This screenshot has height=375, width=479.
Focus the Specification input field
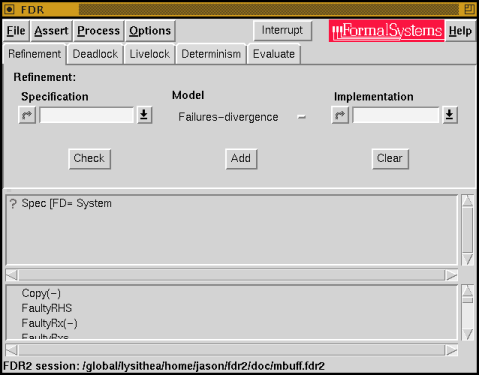[x=87, y=115]
